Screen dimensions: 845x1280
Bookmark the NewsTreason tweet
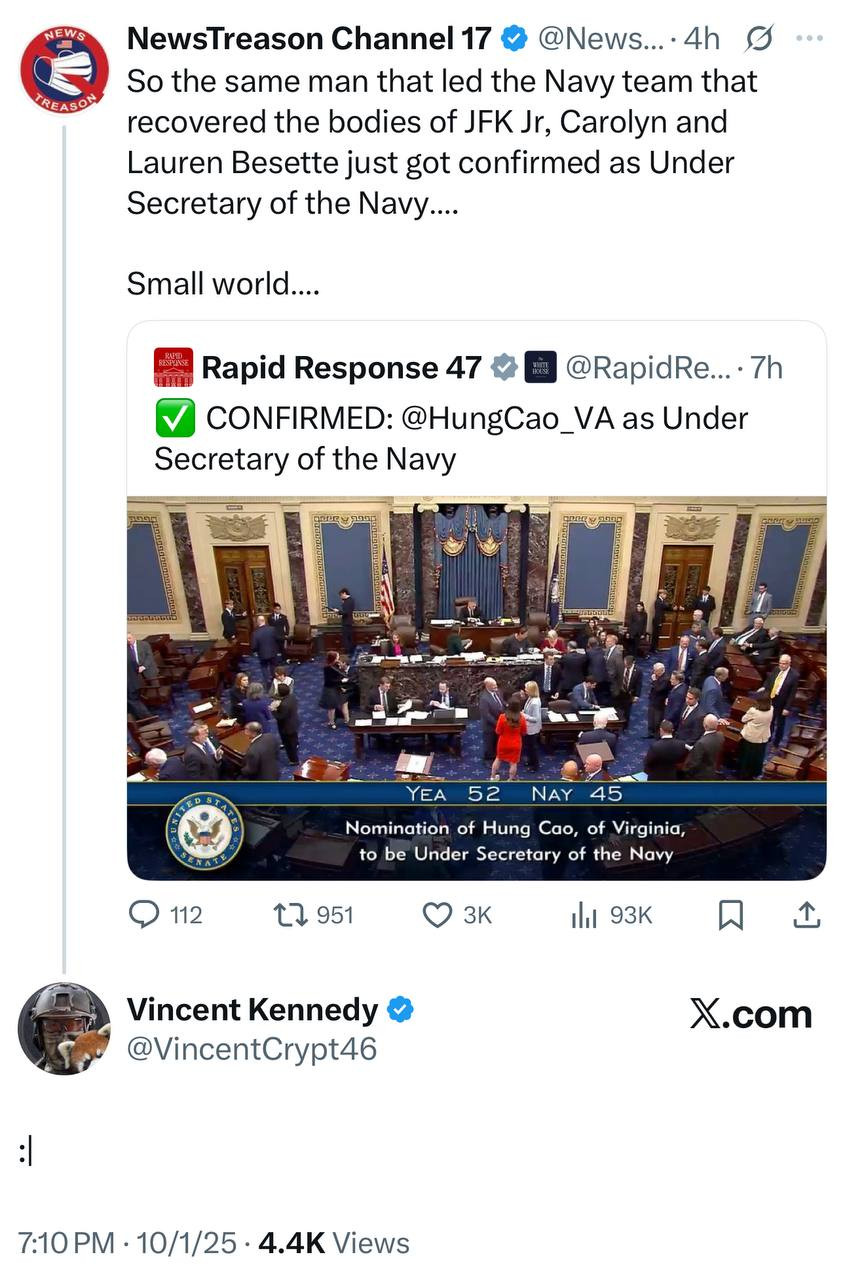[731, 914]
